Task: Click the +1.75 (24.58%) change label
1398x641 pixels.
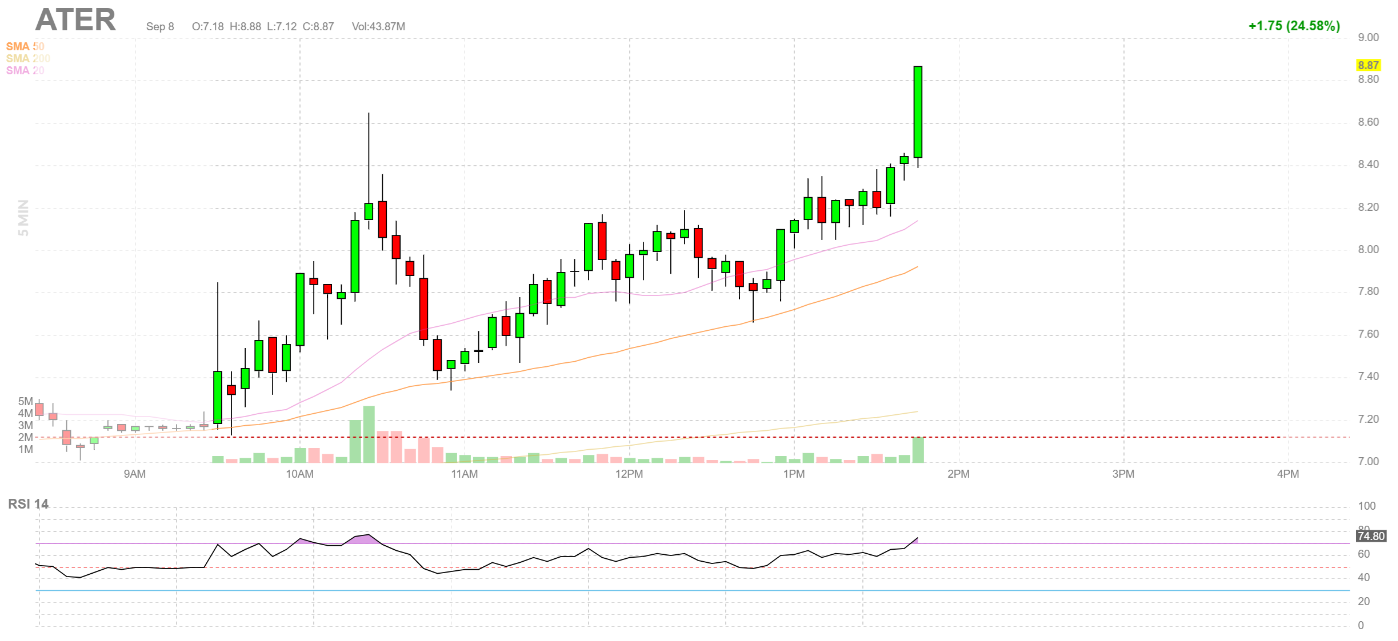Action: (1293, 26)
